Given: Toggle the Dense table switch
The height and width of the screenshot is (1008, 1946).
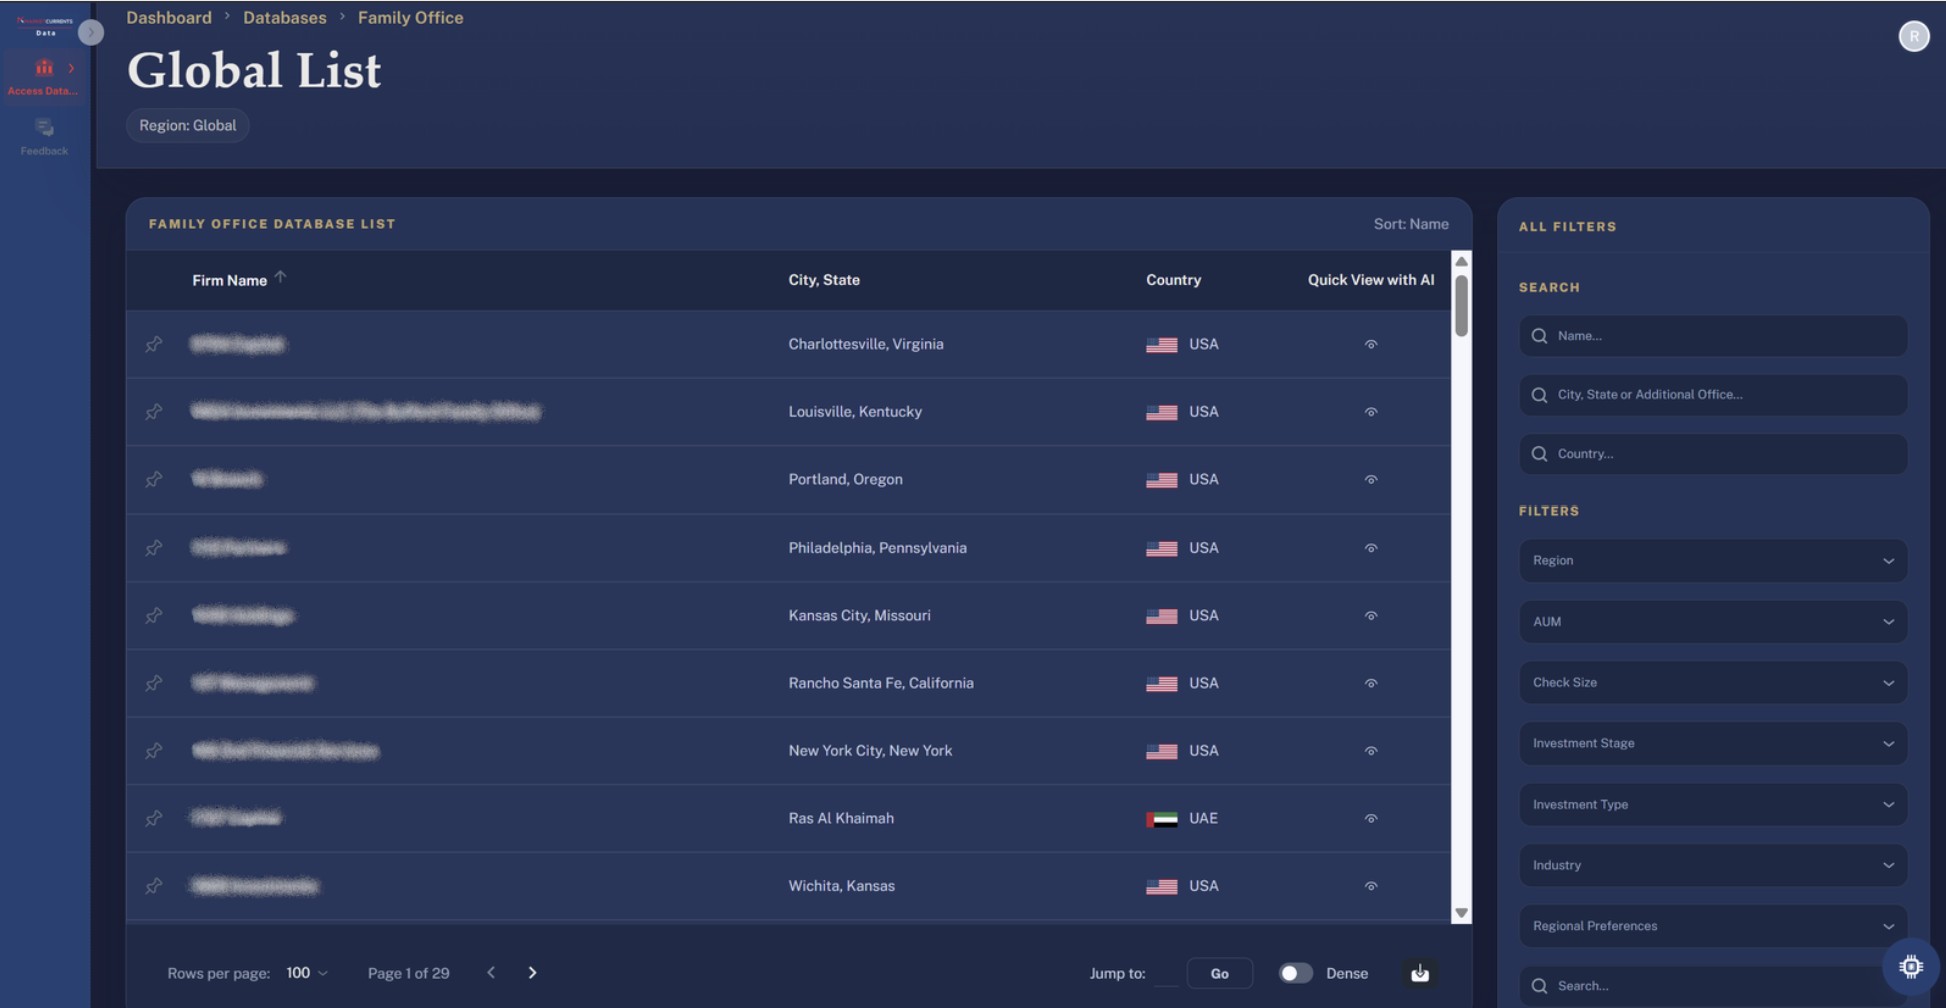Looking at the screenshot, I should tap(1295, 973).
